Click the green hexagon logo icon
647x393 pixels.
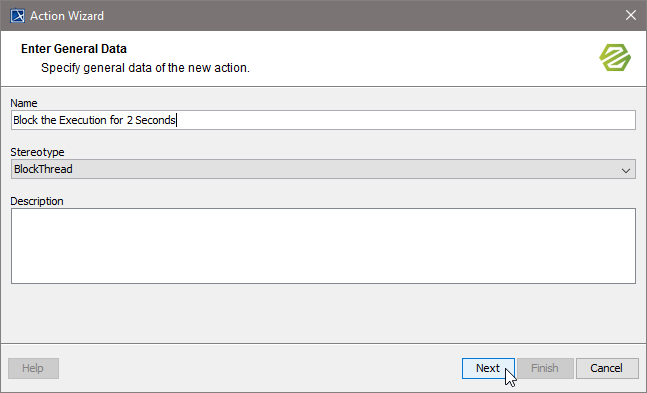615,57
